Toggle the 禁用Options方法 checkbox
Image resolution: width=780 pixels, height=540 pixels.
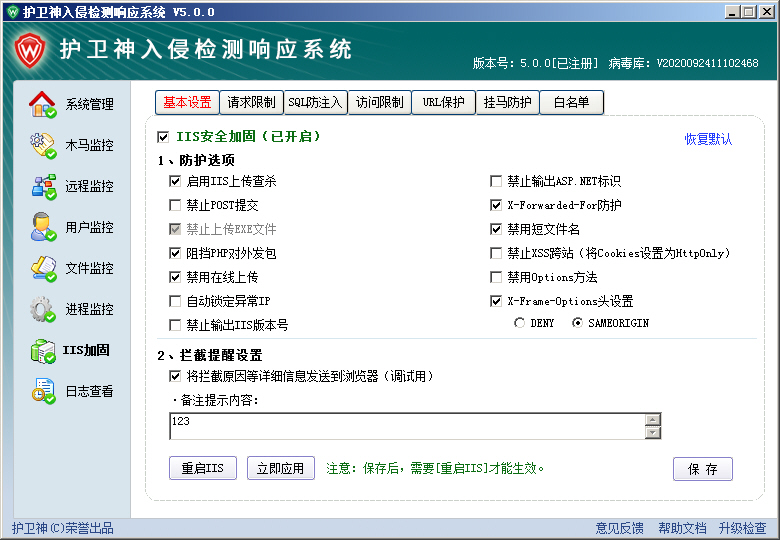[496, 277]
